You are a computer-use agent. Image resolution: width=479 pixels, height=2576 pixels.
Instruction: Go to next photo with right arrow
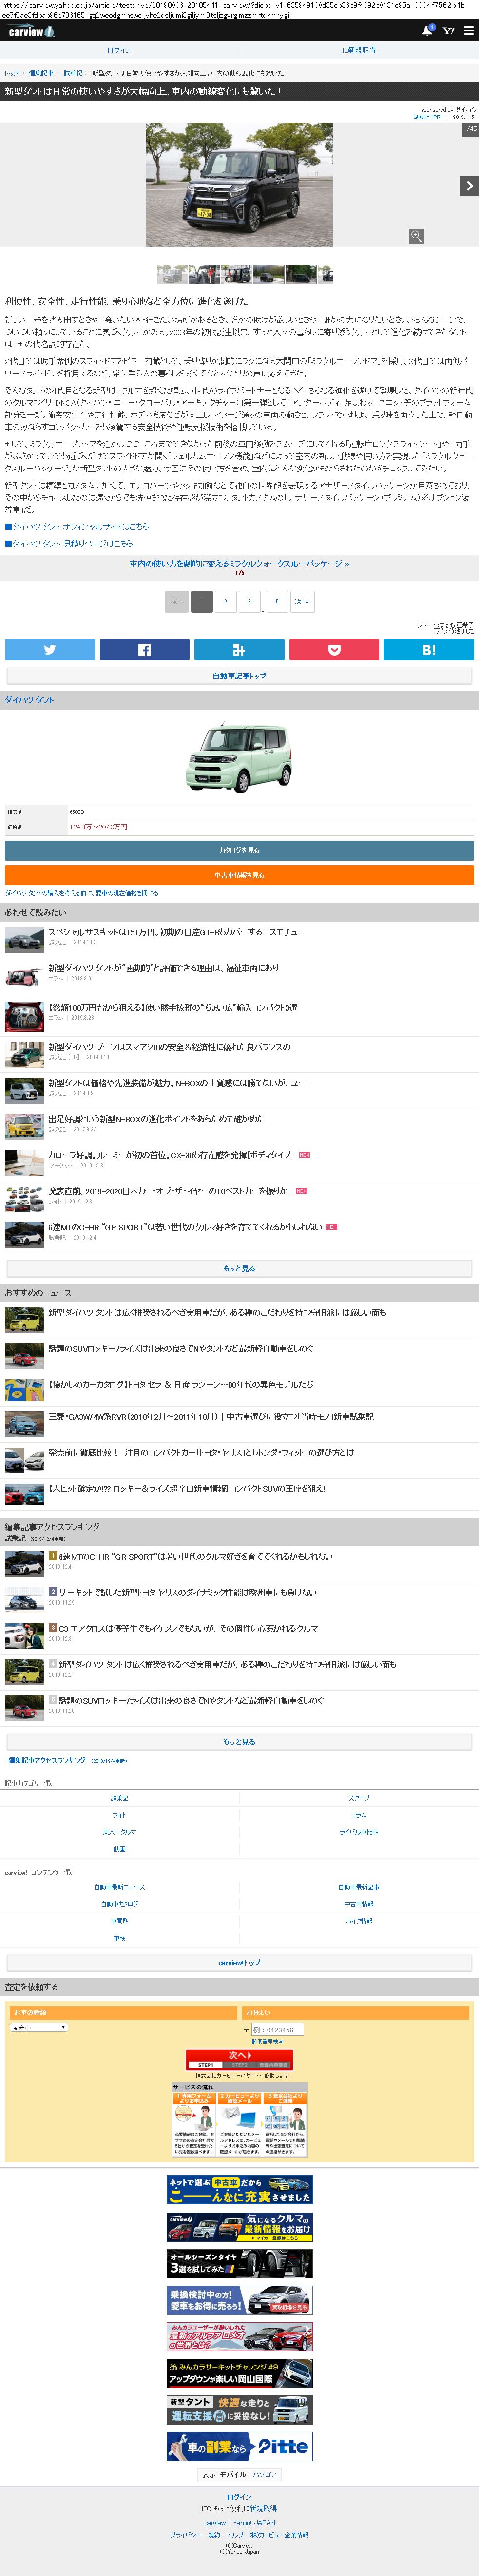[468, 186]
